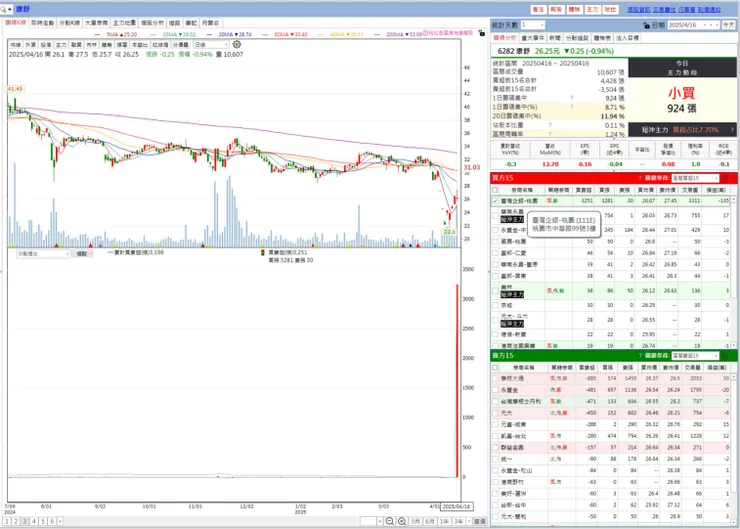This screenshot has height=529, width=740.
Task: Click the 60MA legend color line
Action: tap(265, 34)
